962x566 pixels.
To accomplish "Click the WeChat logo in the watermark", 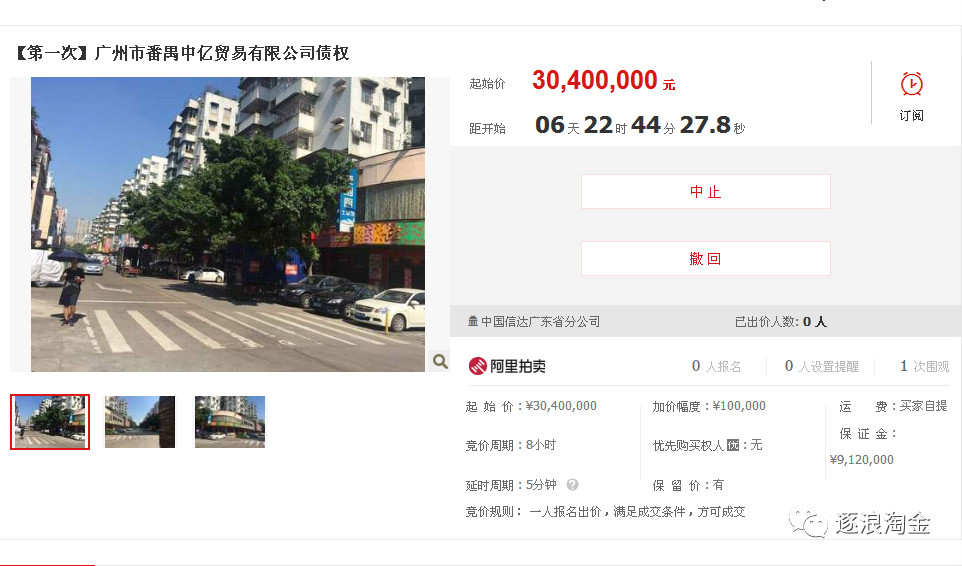I will [x=808, y=523].
